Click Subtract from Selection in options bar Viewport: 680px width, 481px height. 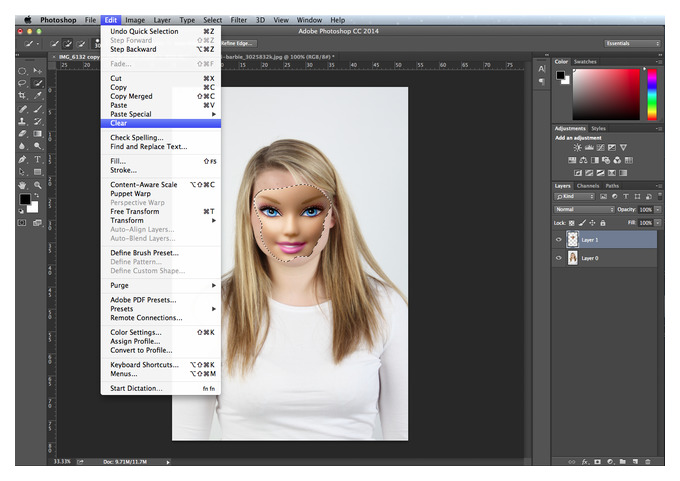tap(81, 44)
